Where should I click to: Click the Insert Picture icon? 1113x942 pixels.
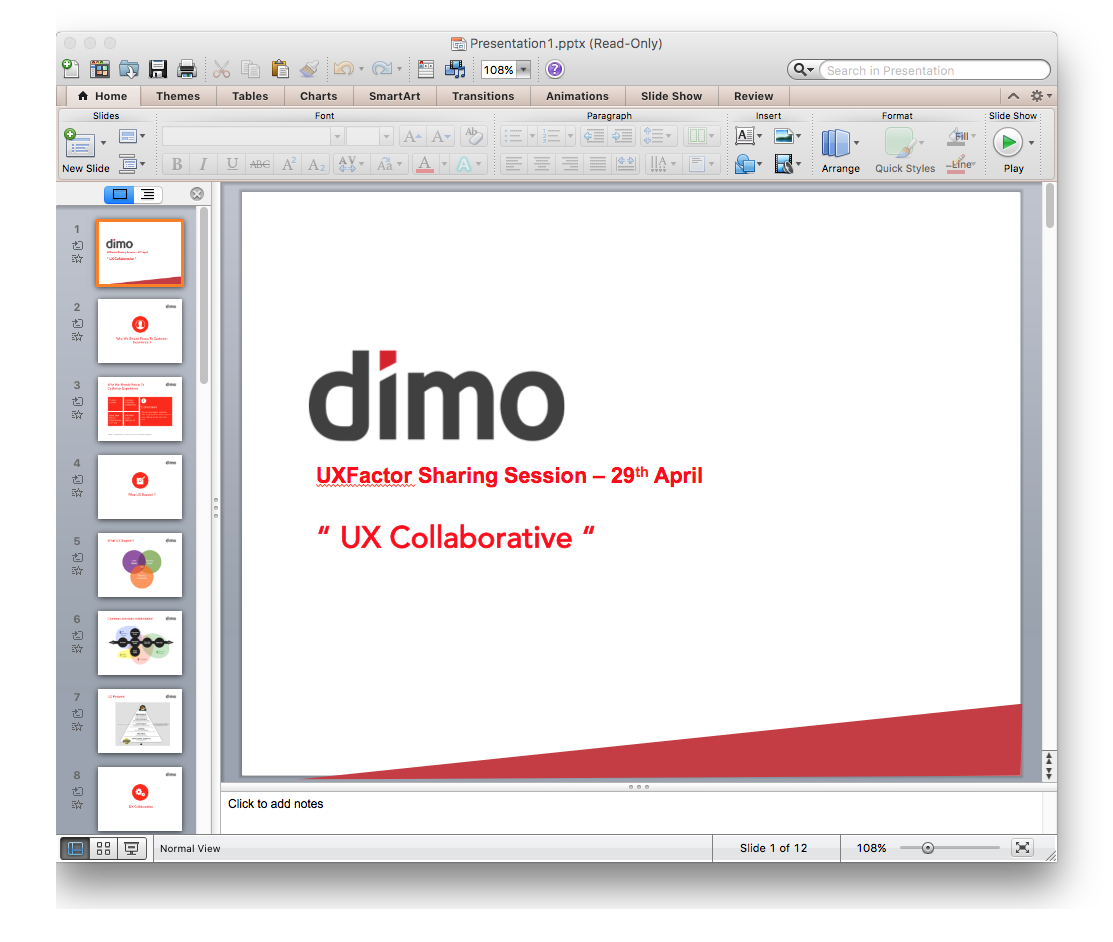click(783, 136)
